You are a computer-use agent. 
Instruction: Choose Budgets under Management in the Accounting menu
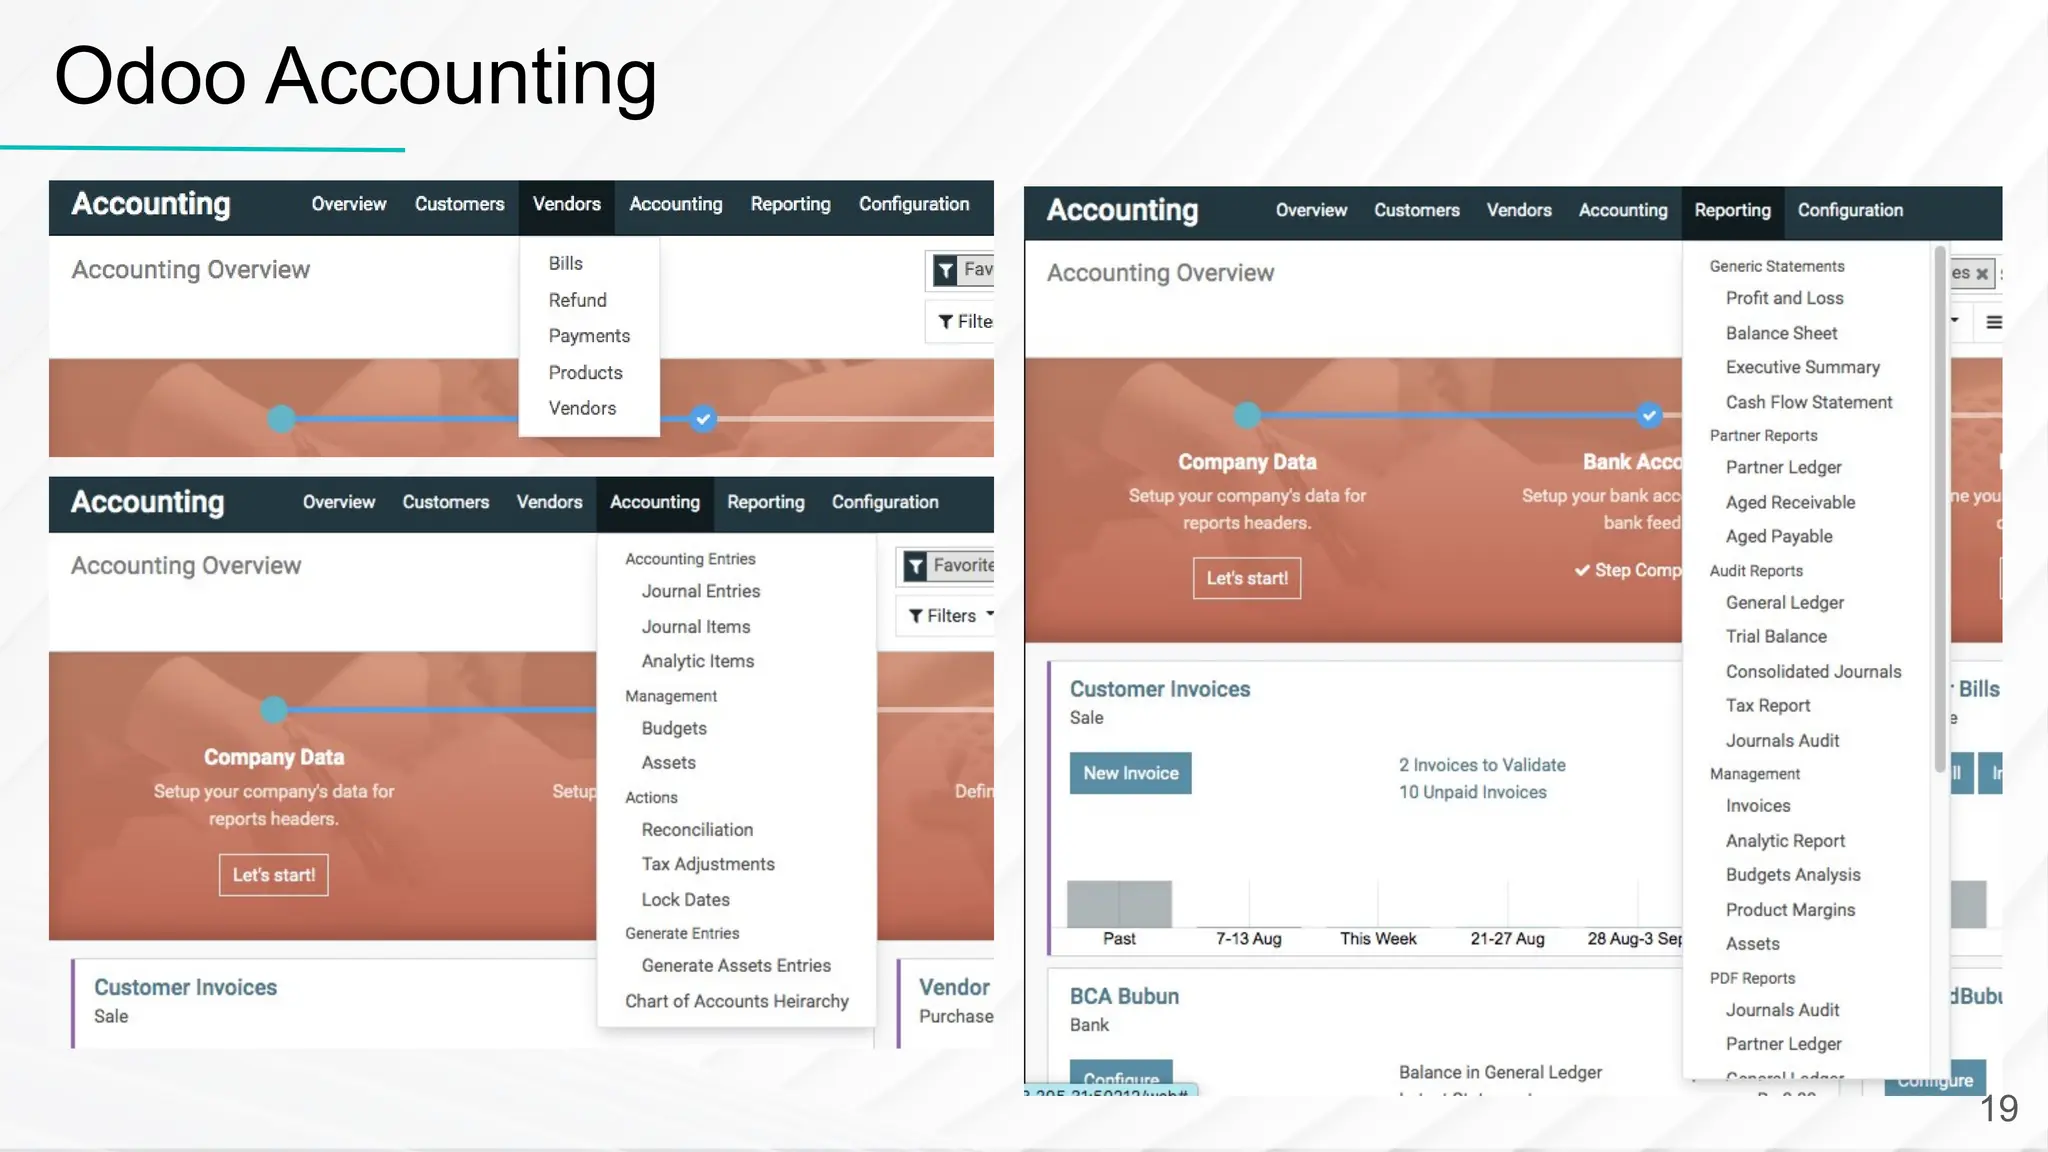tap(674, 728)
